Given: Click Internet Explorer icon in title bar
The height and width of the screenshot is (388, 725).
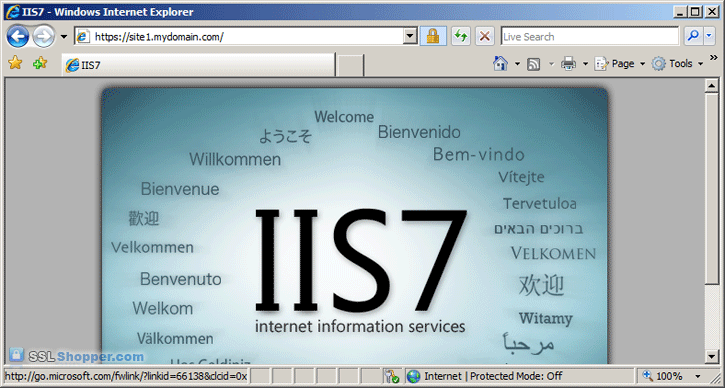Looking at the screenshot, I should pos(12,12).
